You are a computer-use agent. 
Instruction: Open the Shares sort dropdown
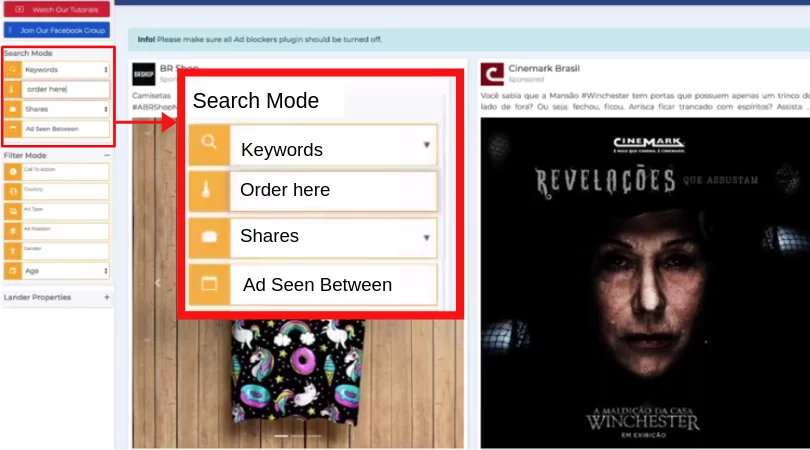(x=66, y=109)
